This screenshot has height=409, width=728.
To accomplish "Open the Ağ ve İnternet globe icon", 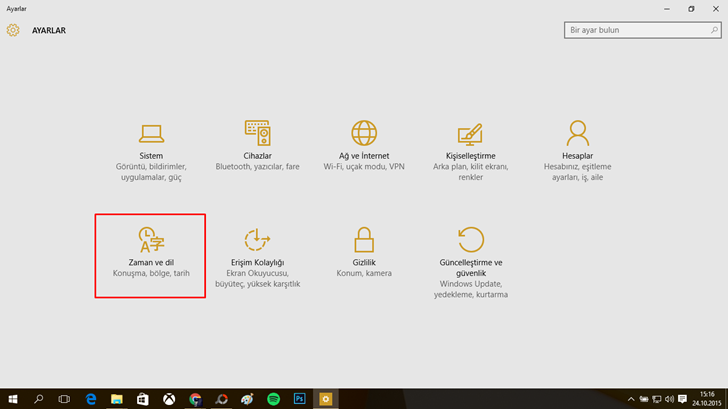I will [x=364, y=133].
